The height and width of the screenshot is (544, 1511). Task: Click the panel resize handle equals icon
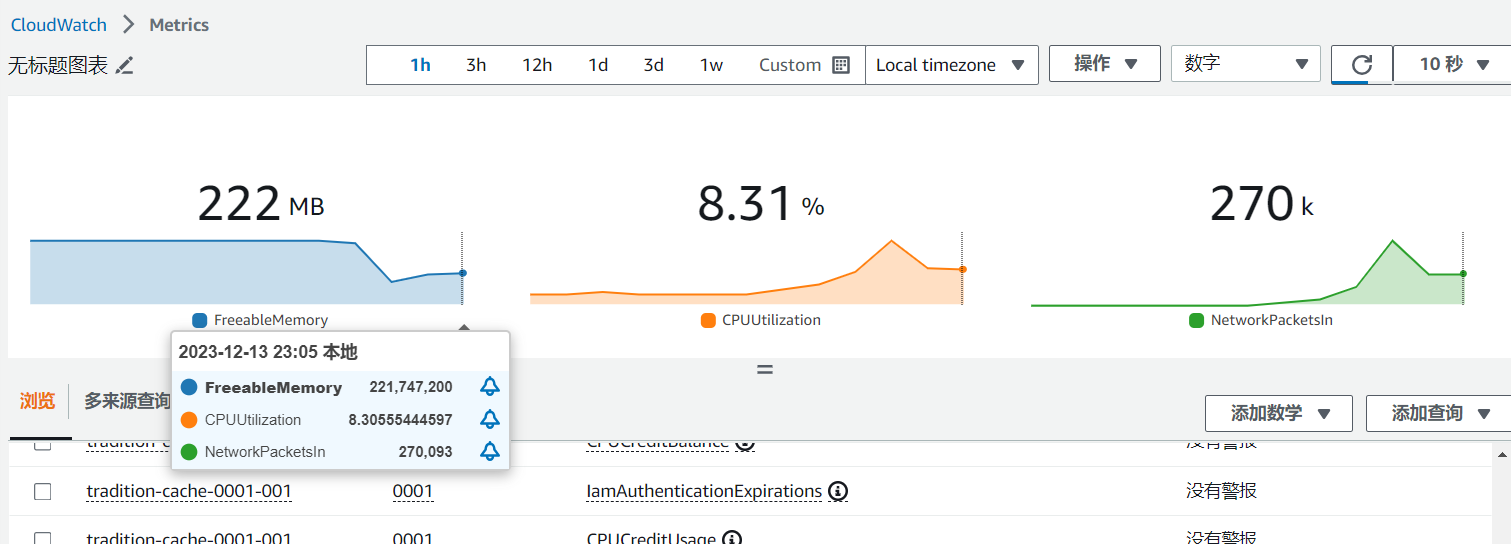tap(765, 369)
